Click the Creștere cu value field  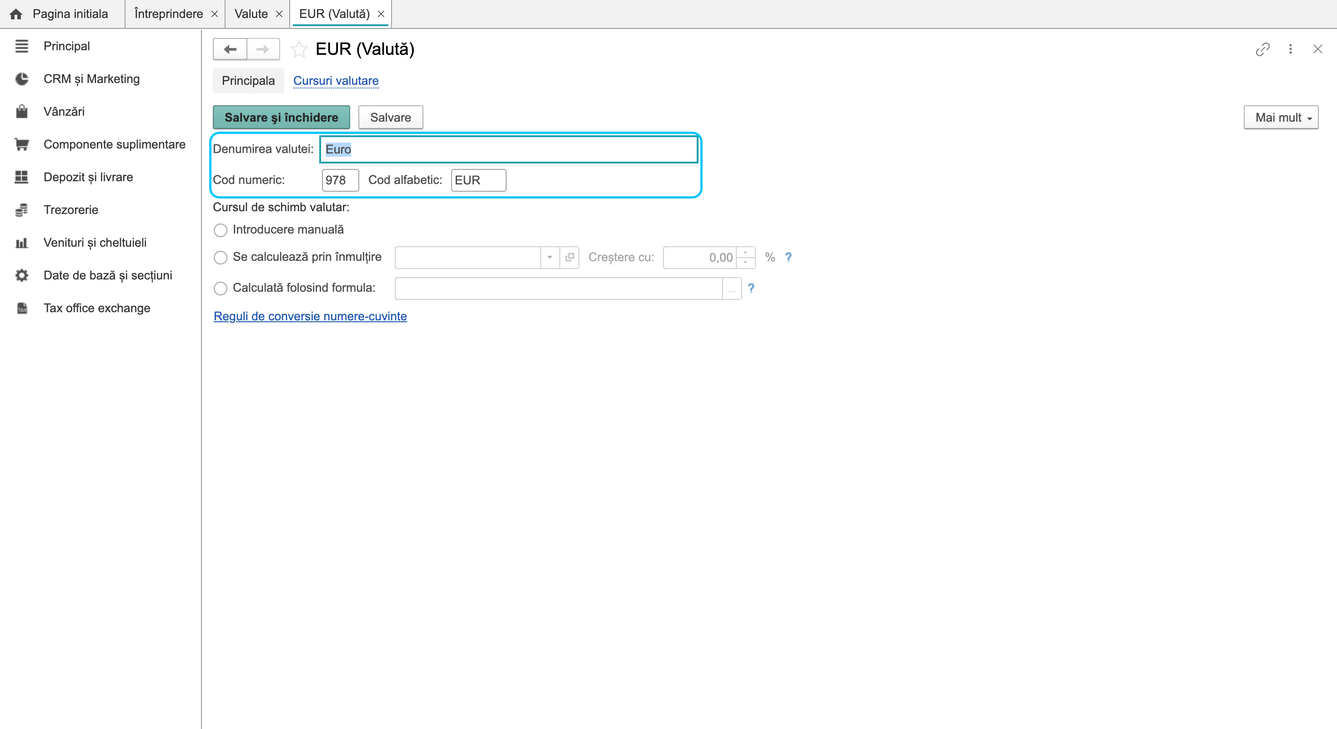coord(700,258)
